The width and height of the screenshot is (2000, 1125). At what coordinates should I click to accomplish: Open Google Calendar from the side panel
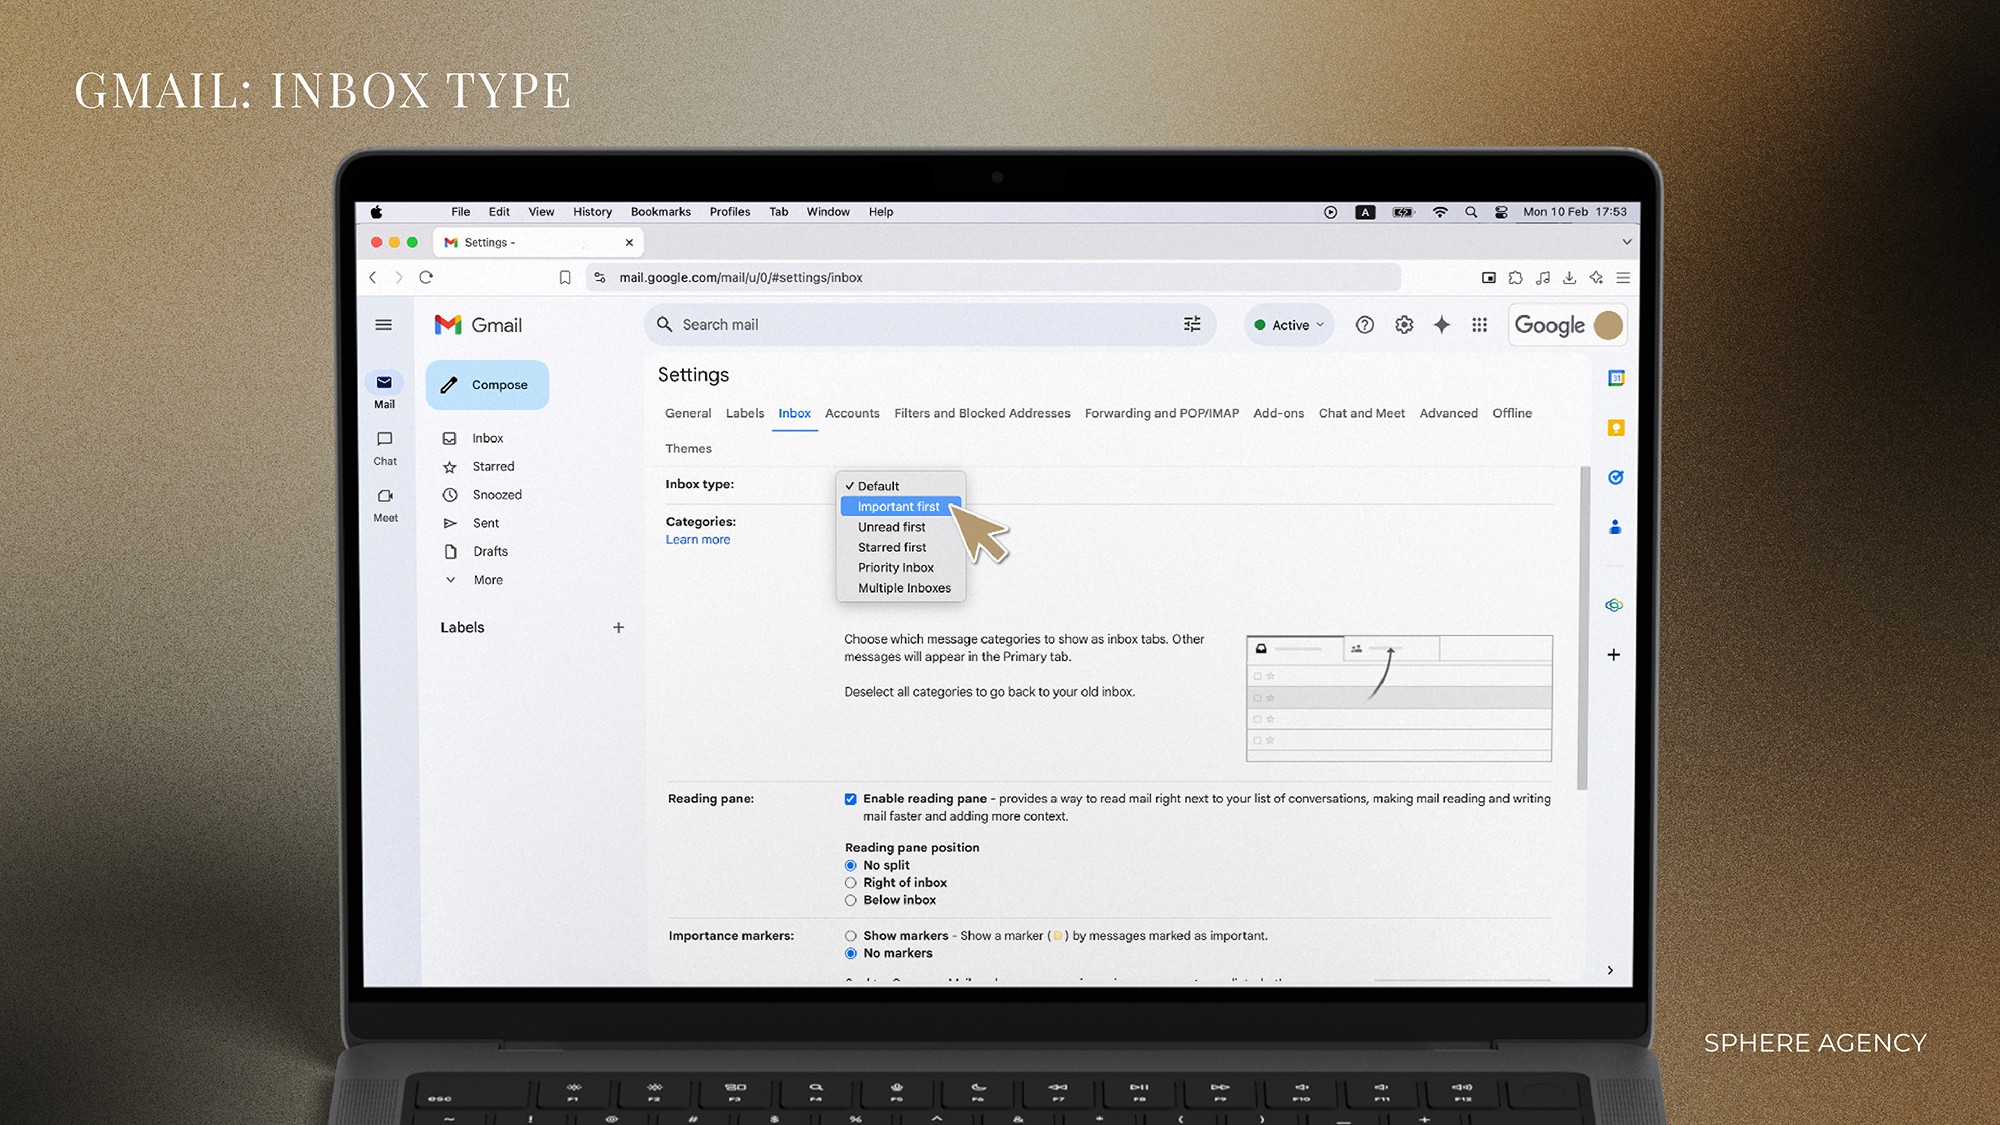(x=1615, y=378)
